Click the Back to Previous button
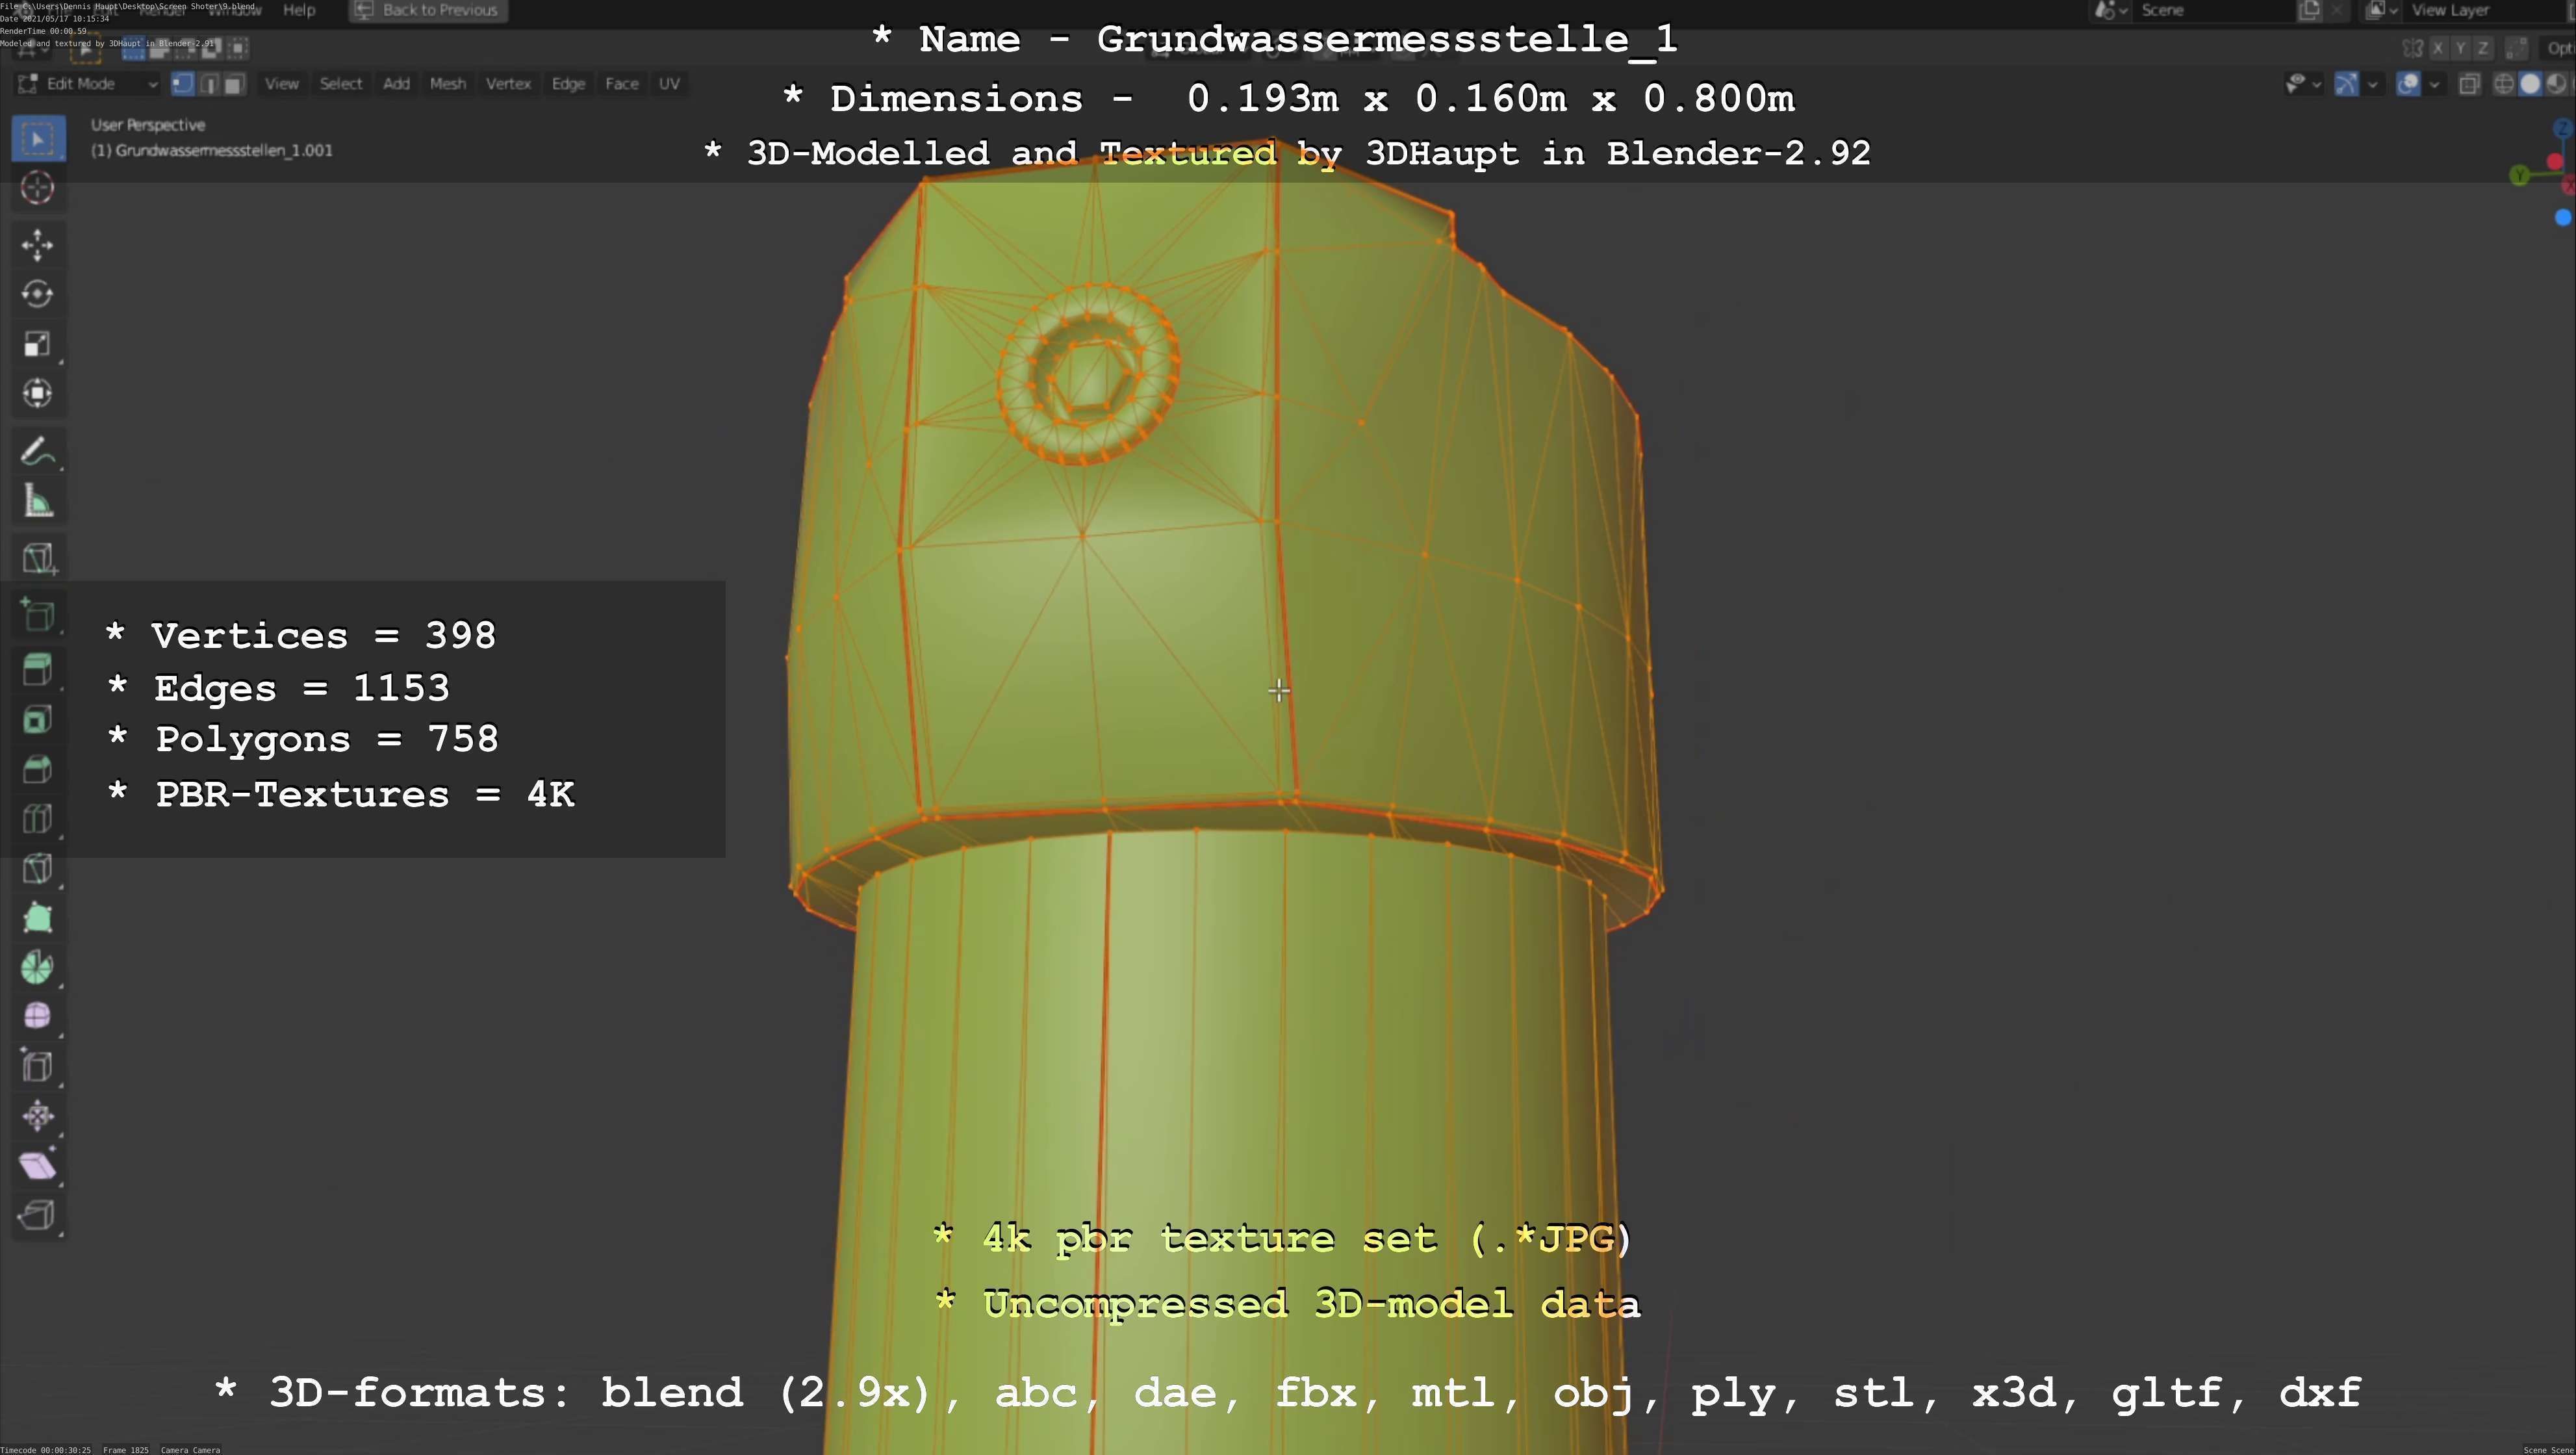 click(428, 10)
